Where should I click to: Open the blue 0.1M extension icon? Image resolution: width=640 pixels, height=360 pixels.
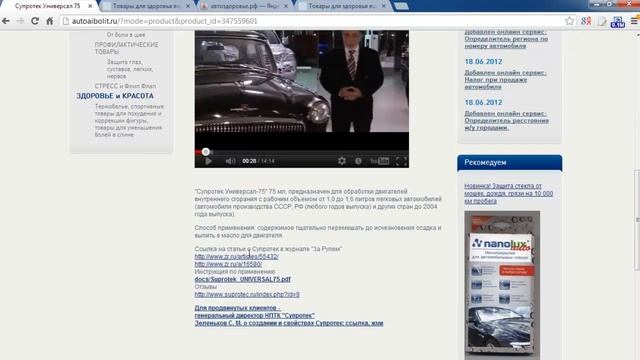pos(618,22)
